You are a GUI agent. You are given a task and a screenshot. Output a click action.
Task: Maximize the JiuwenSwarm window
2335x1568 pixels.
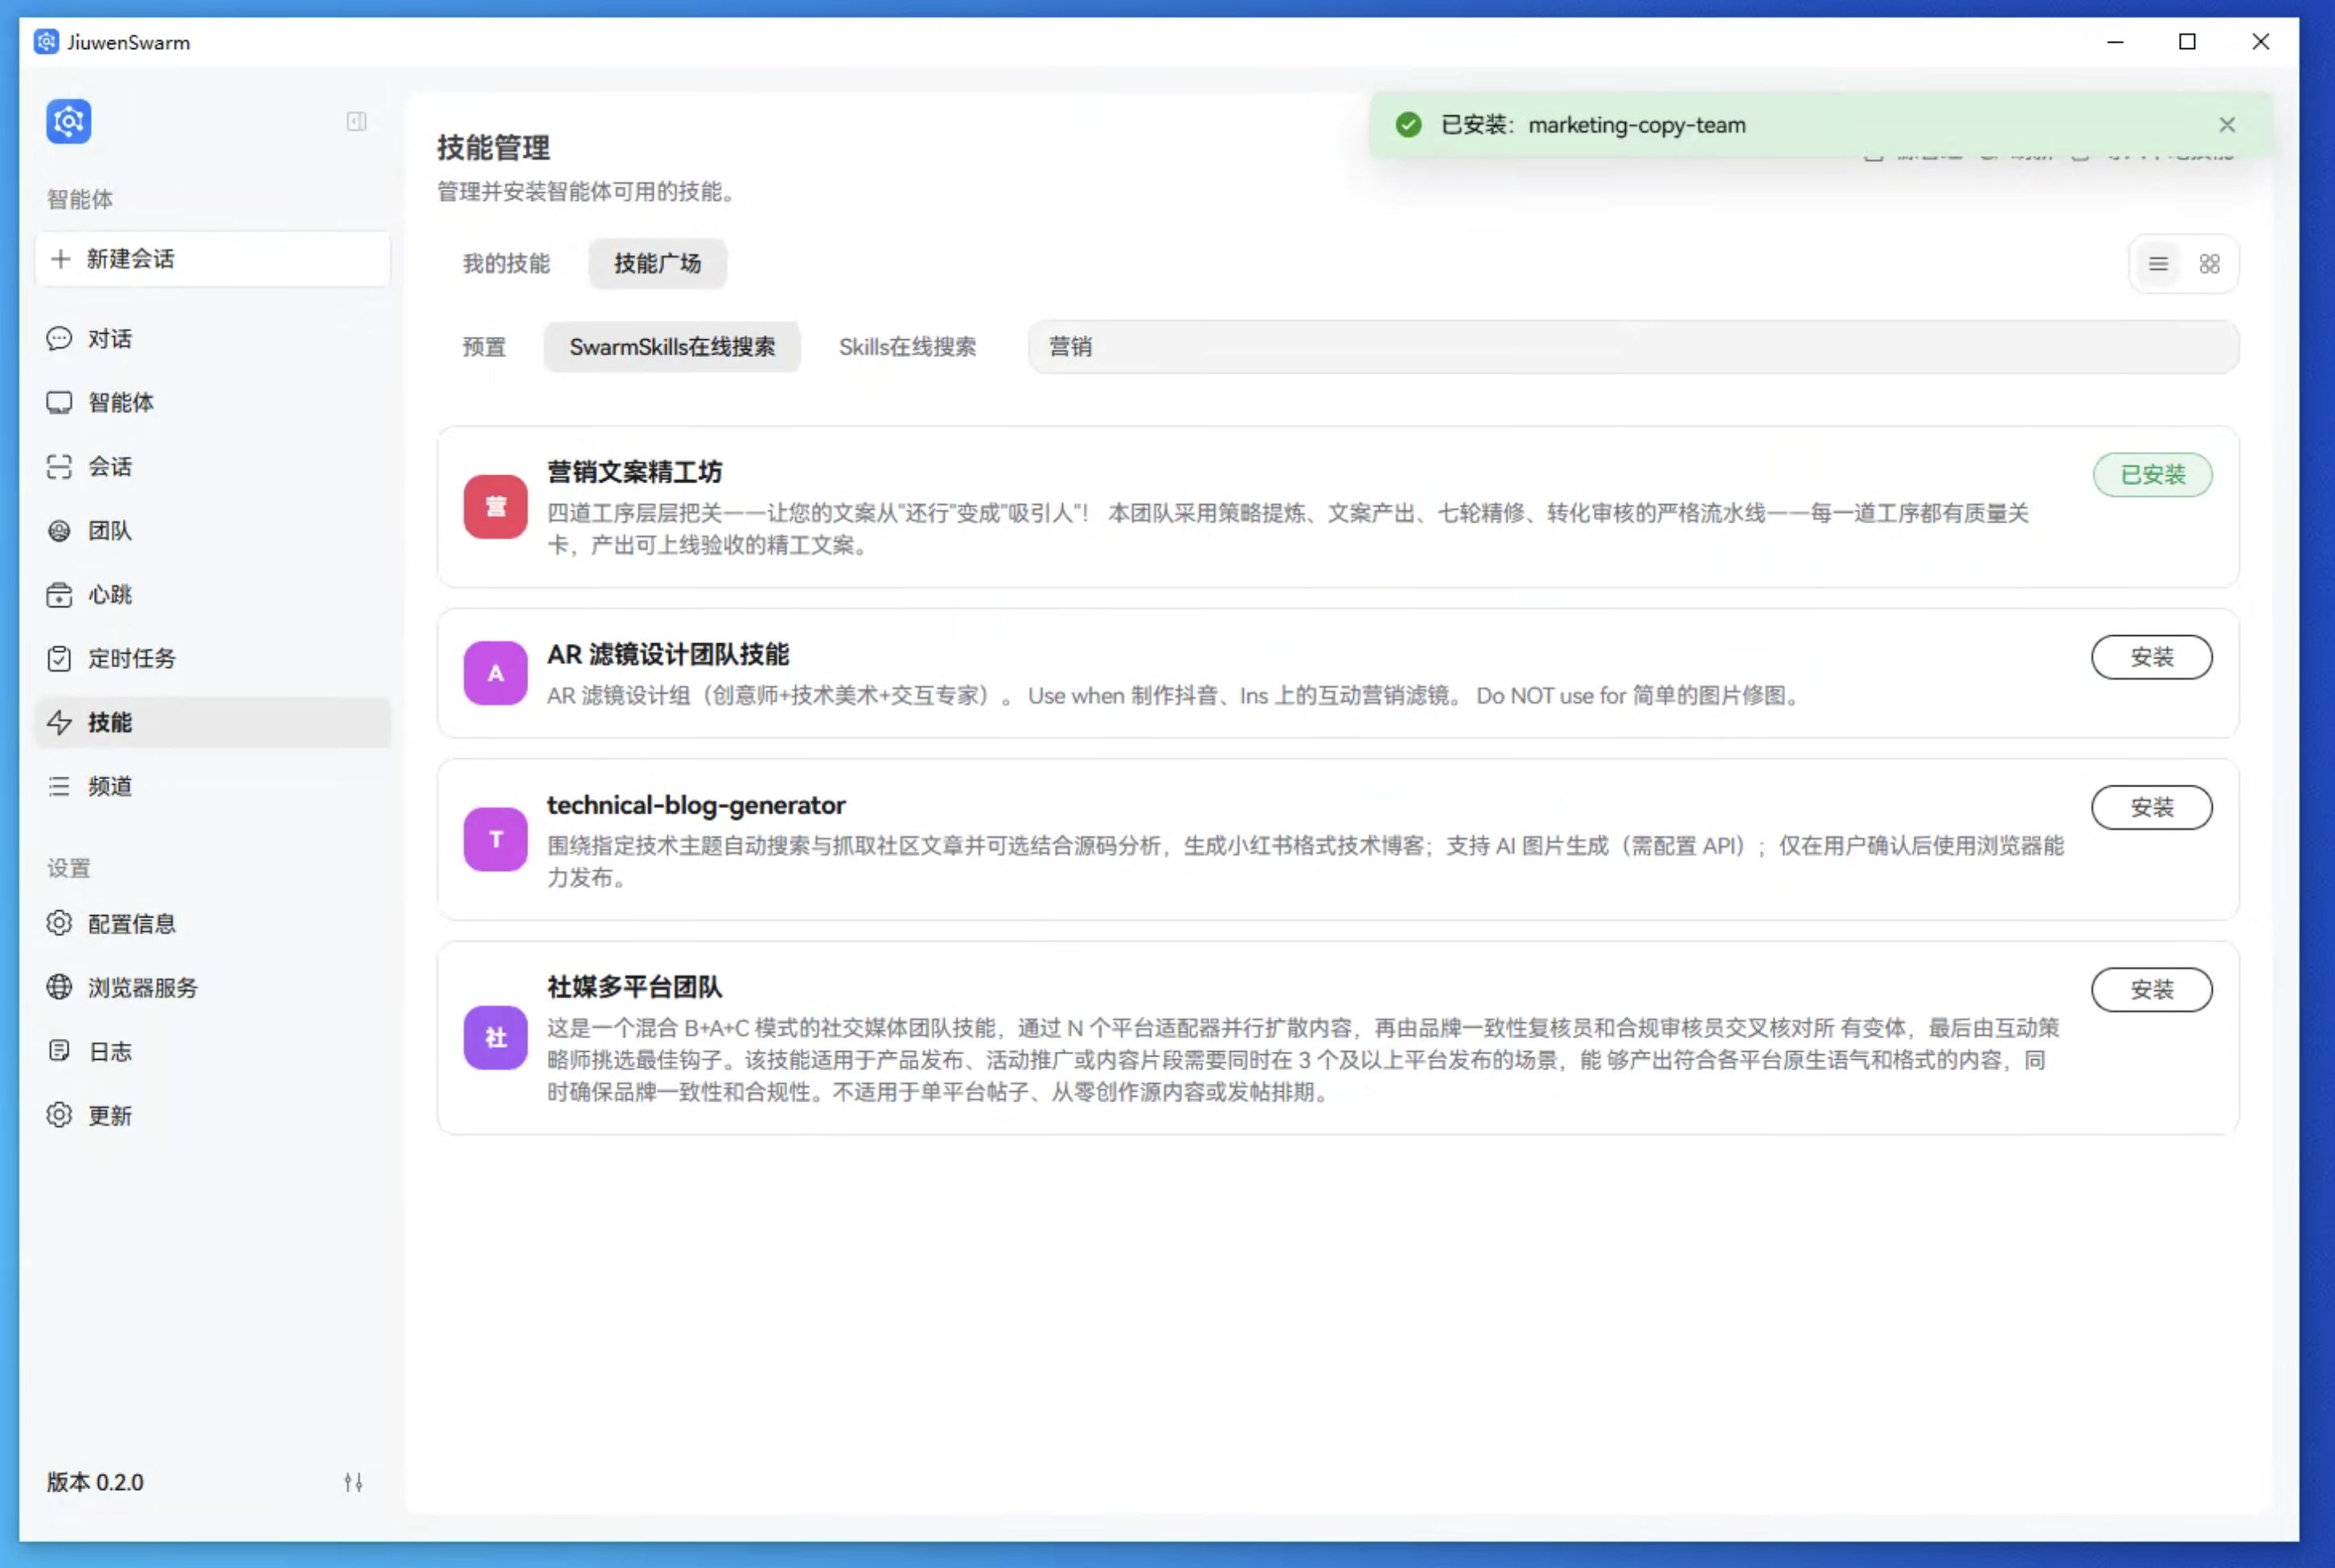2187,42
